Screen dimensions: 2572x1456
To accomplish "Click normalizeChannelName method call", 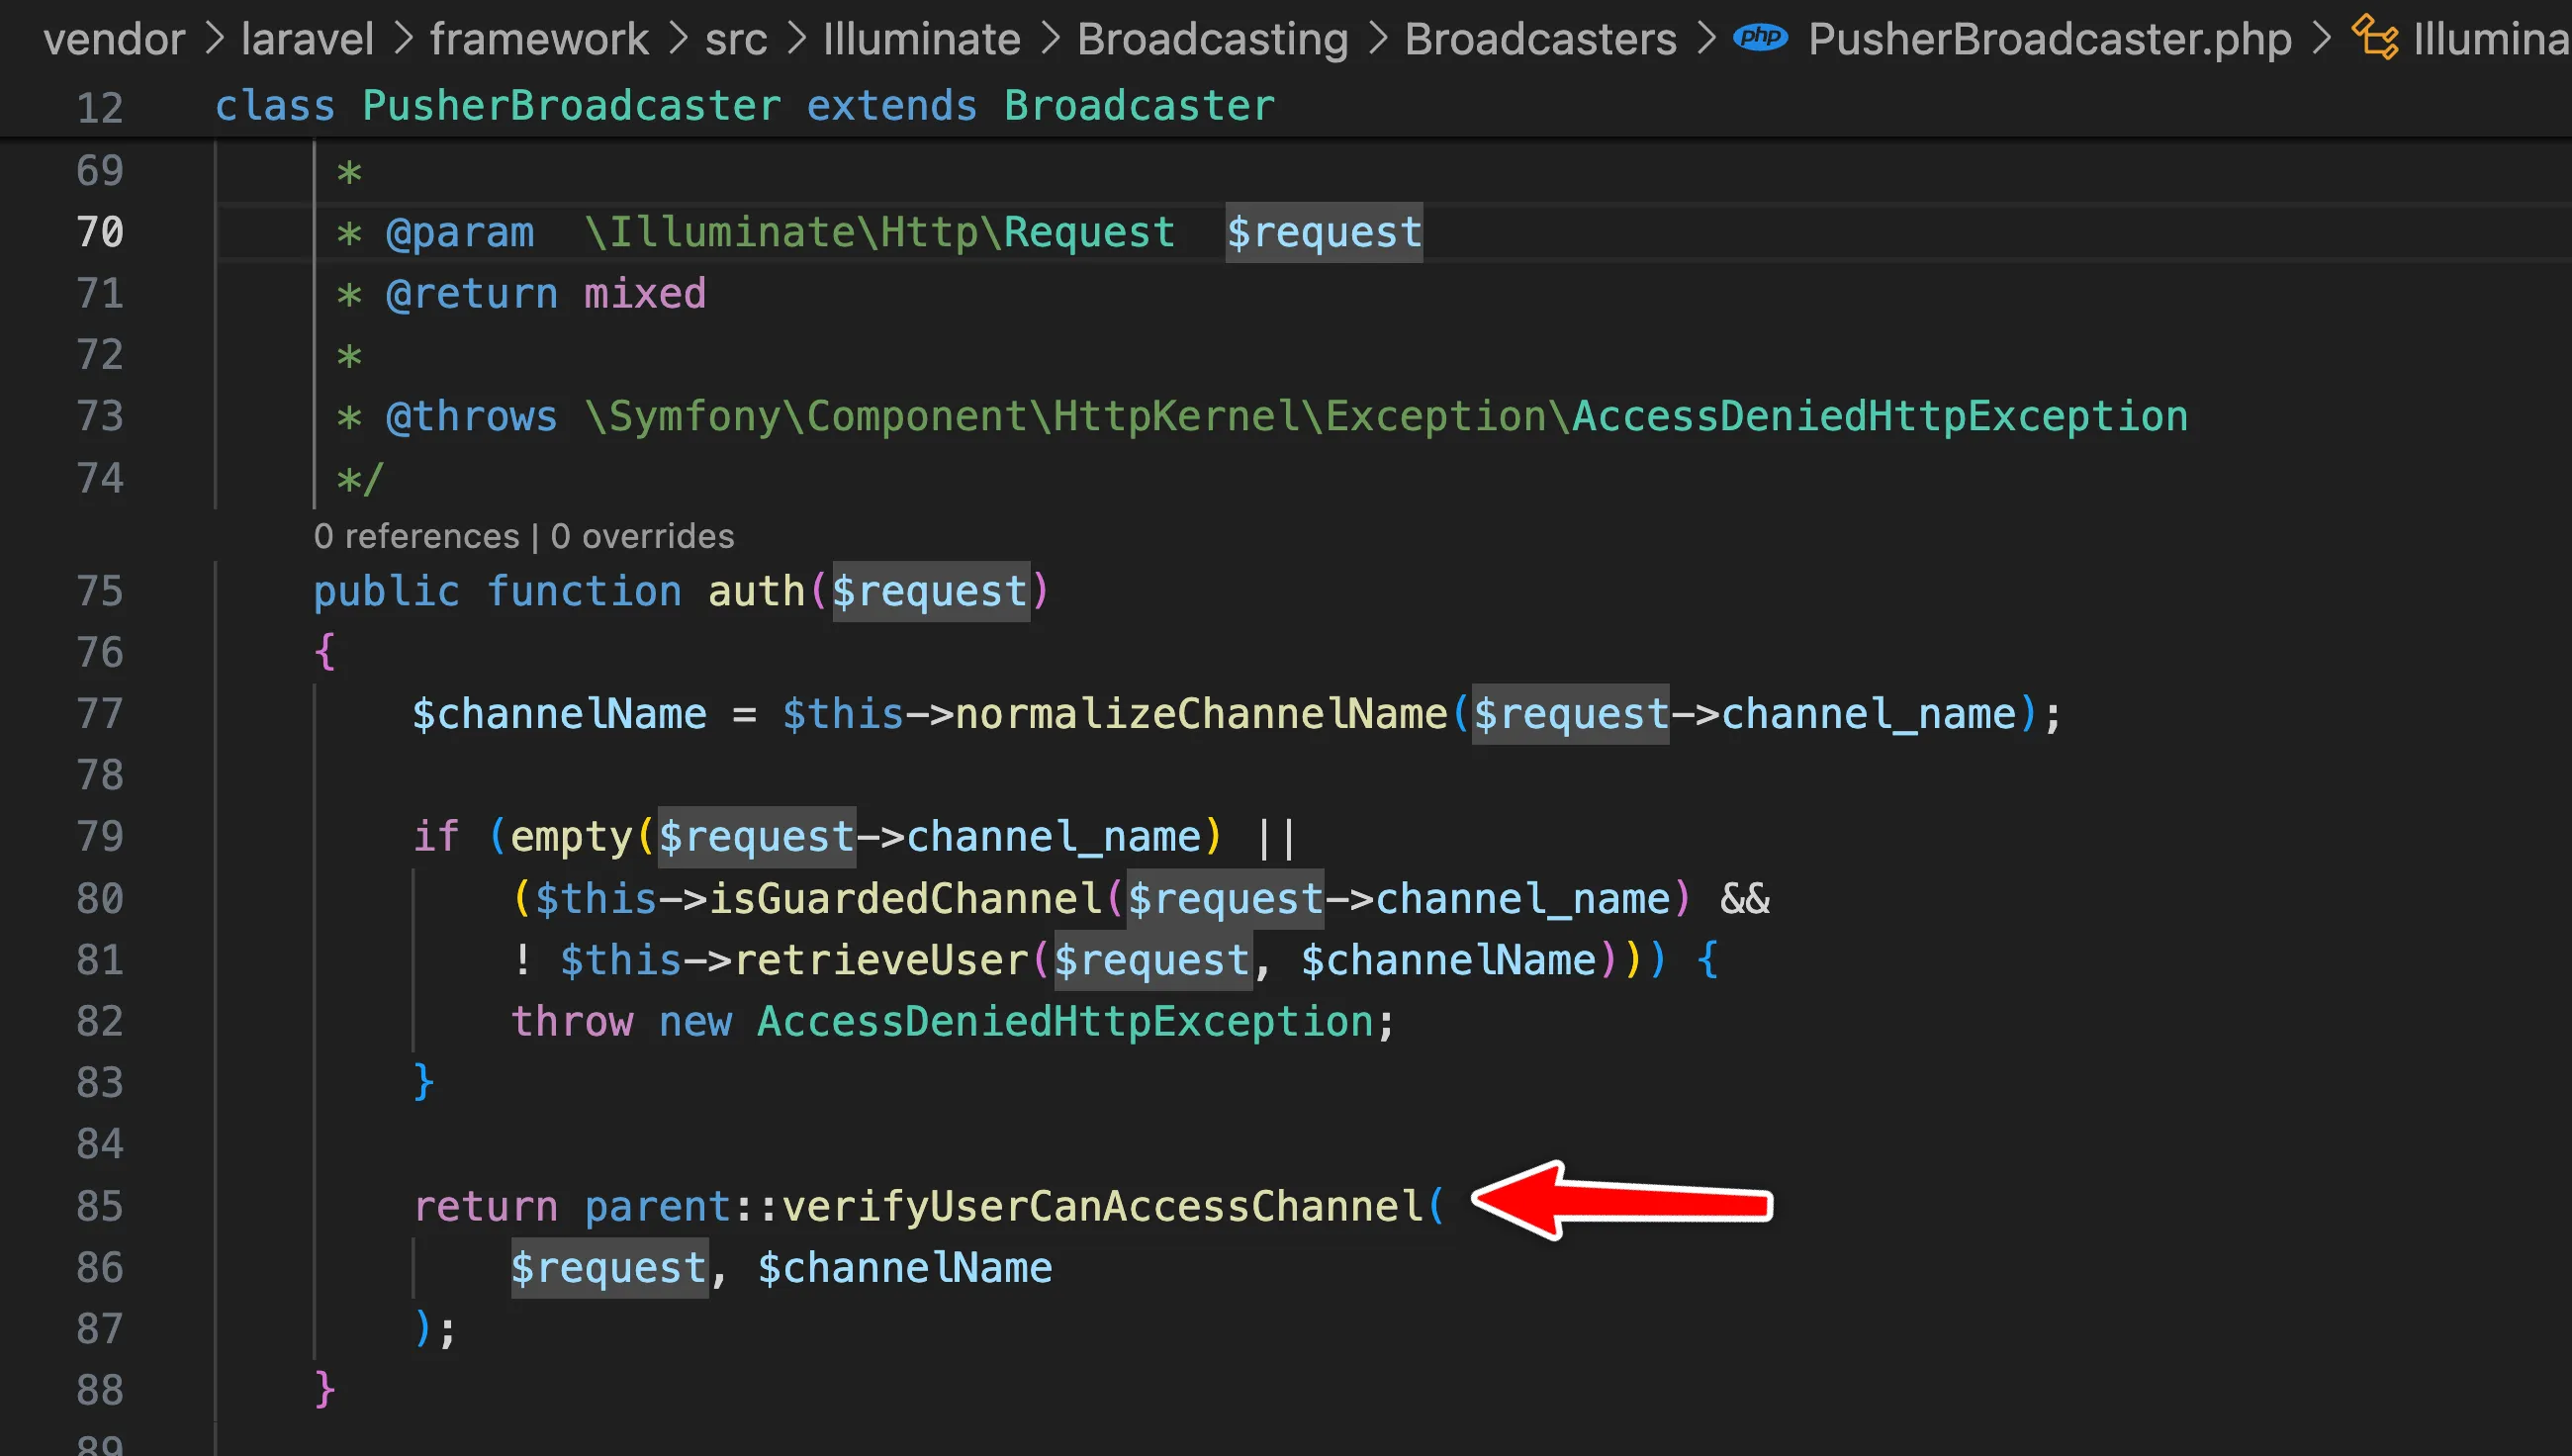I will point(1201,714).
